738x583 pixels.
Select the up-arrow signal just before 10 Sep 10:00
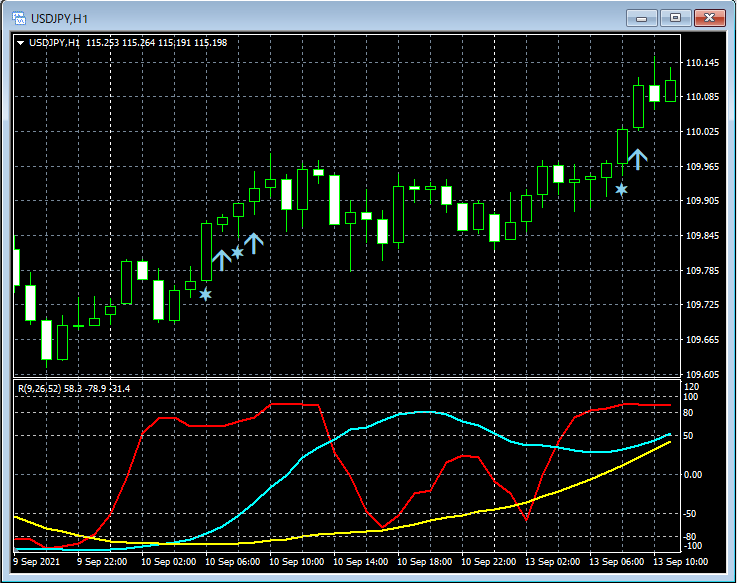254,243
